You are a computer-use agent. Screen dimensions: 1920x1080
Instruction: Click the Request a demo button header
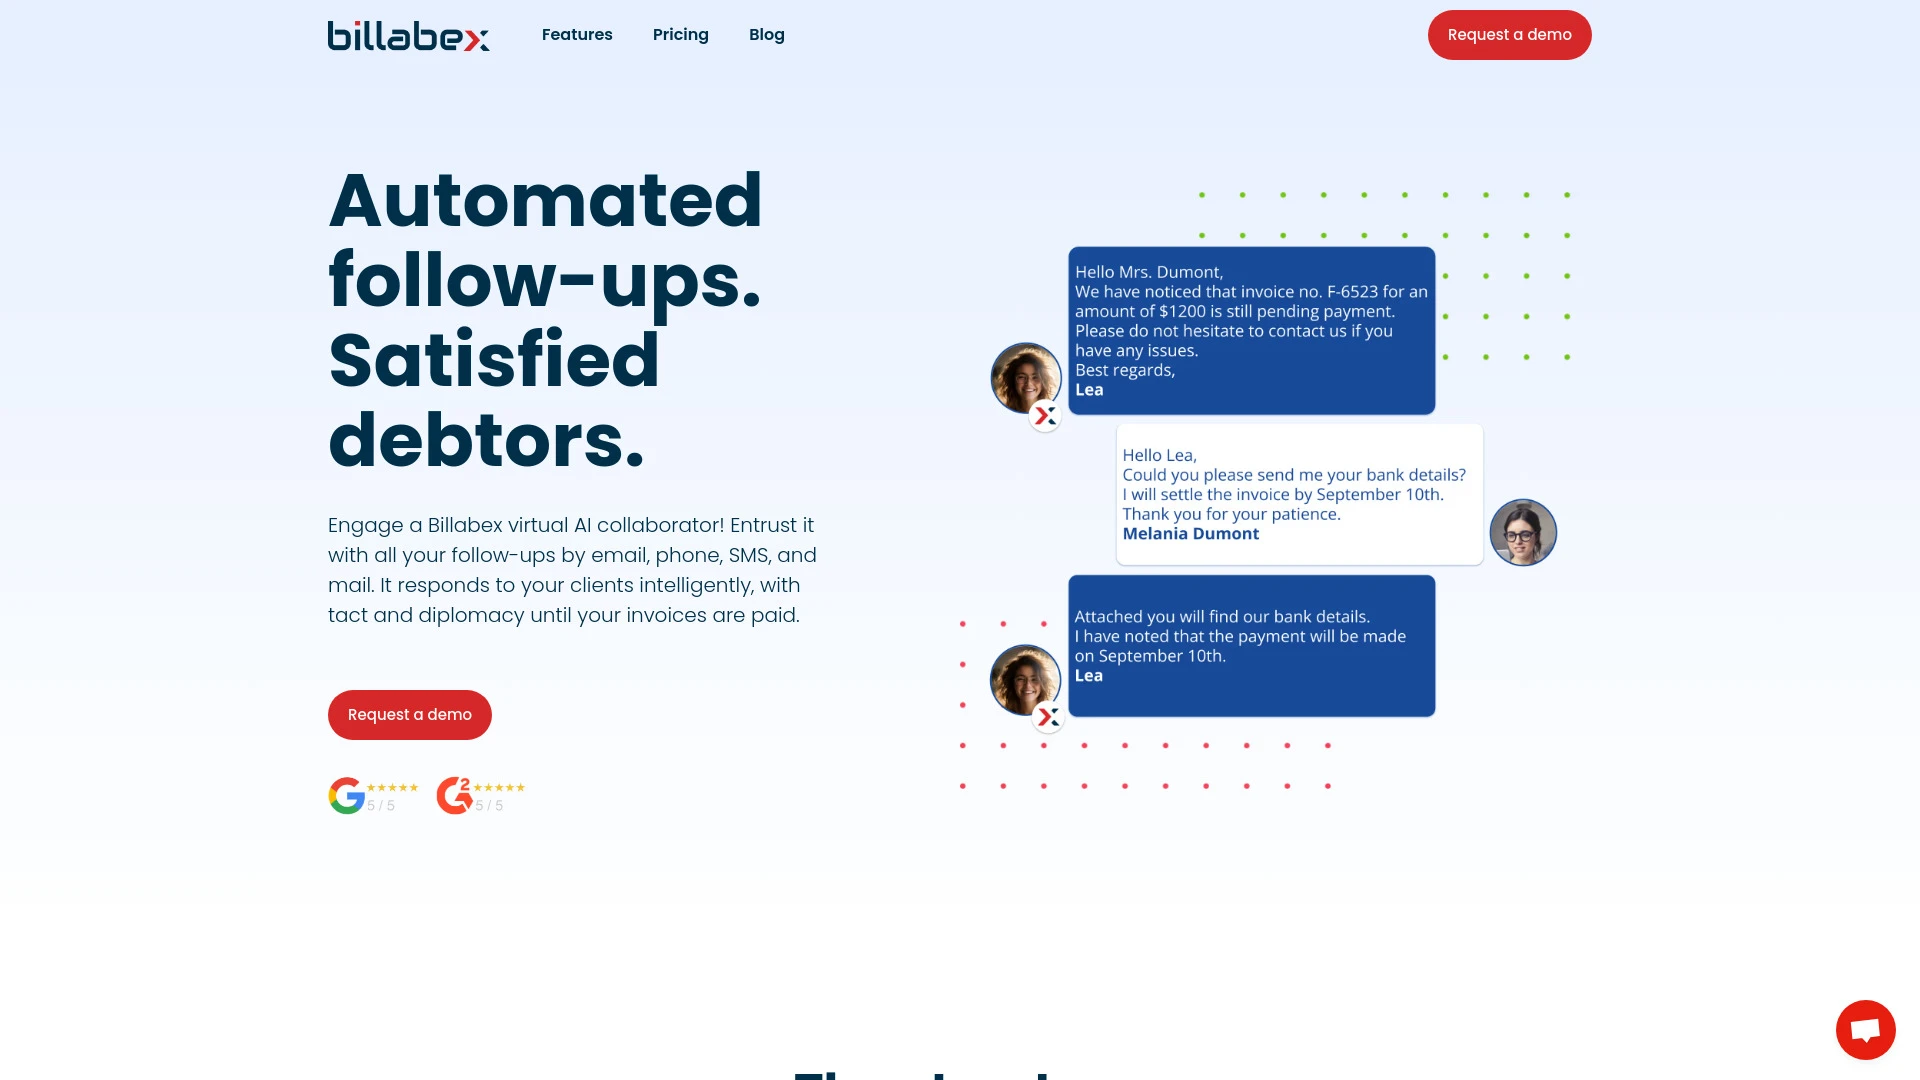click(x=1509, y=34)
